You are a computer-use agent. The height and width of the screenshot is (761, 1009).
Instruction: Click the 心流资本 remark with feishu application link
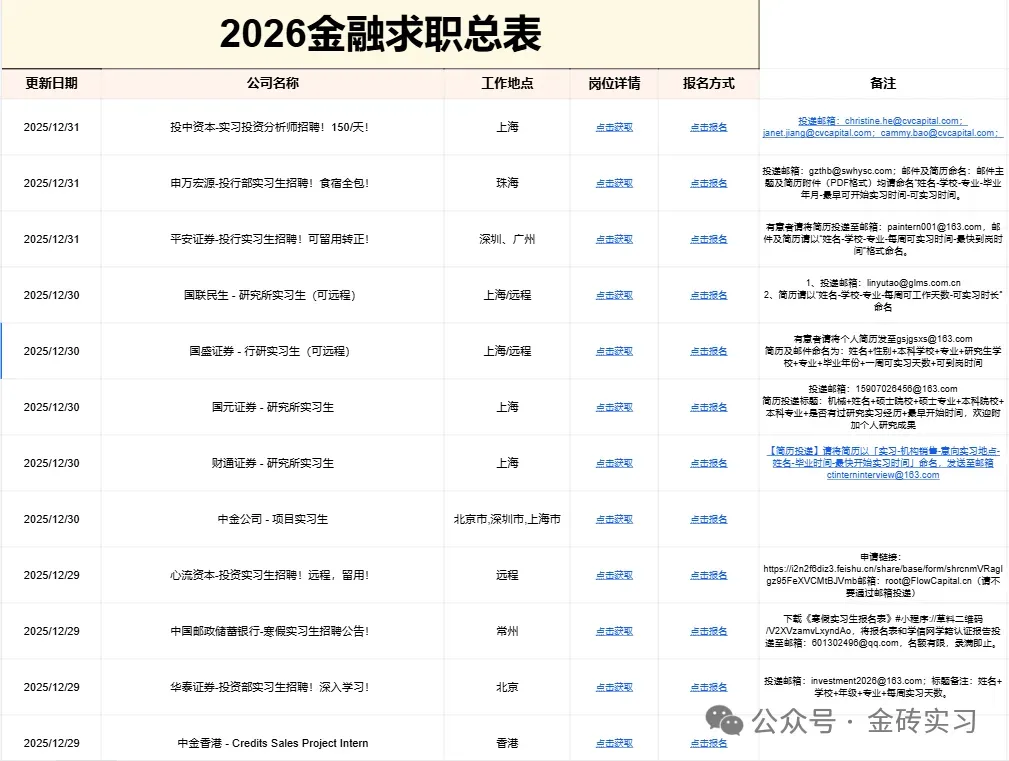[x=883, y=575]
